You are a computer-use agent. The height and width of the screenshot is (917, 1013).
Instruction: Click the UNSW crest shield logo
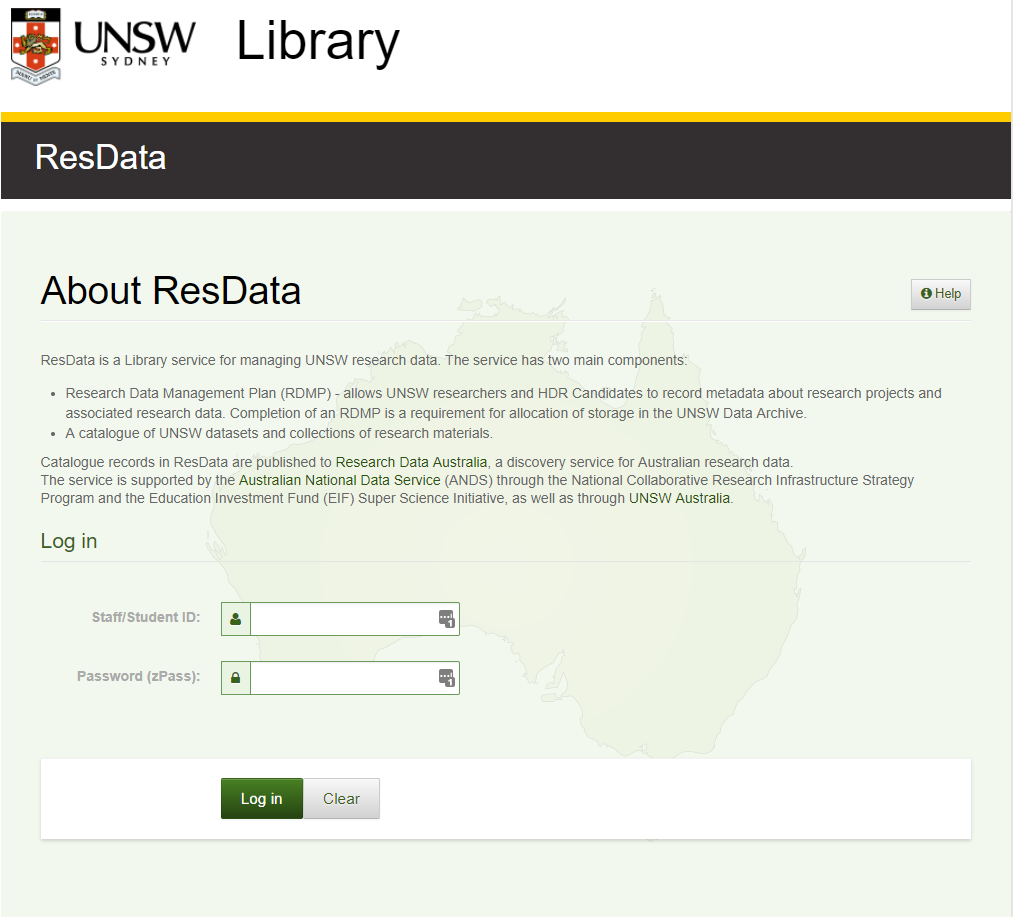tap(35, 45)
